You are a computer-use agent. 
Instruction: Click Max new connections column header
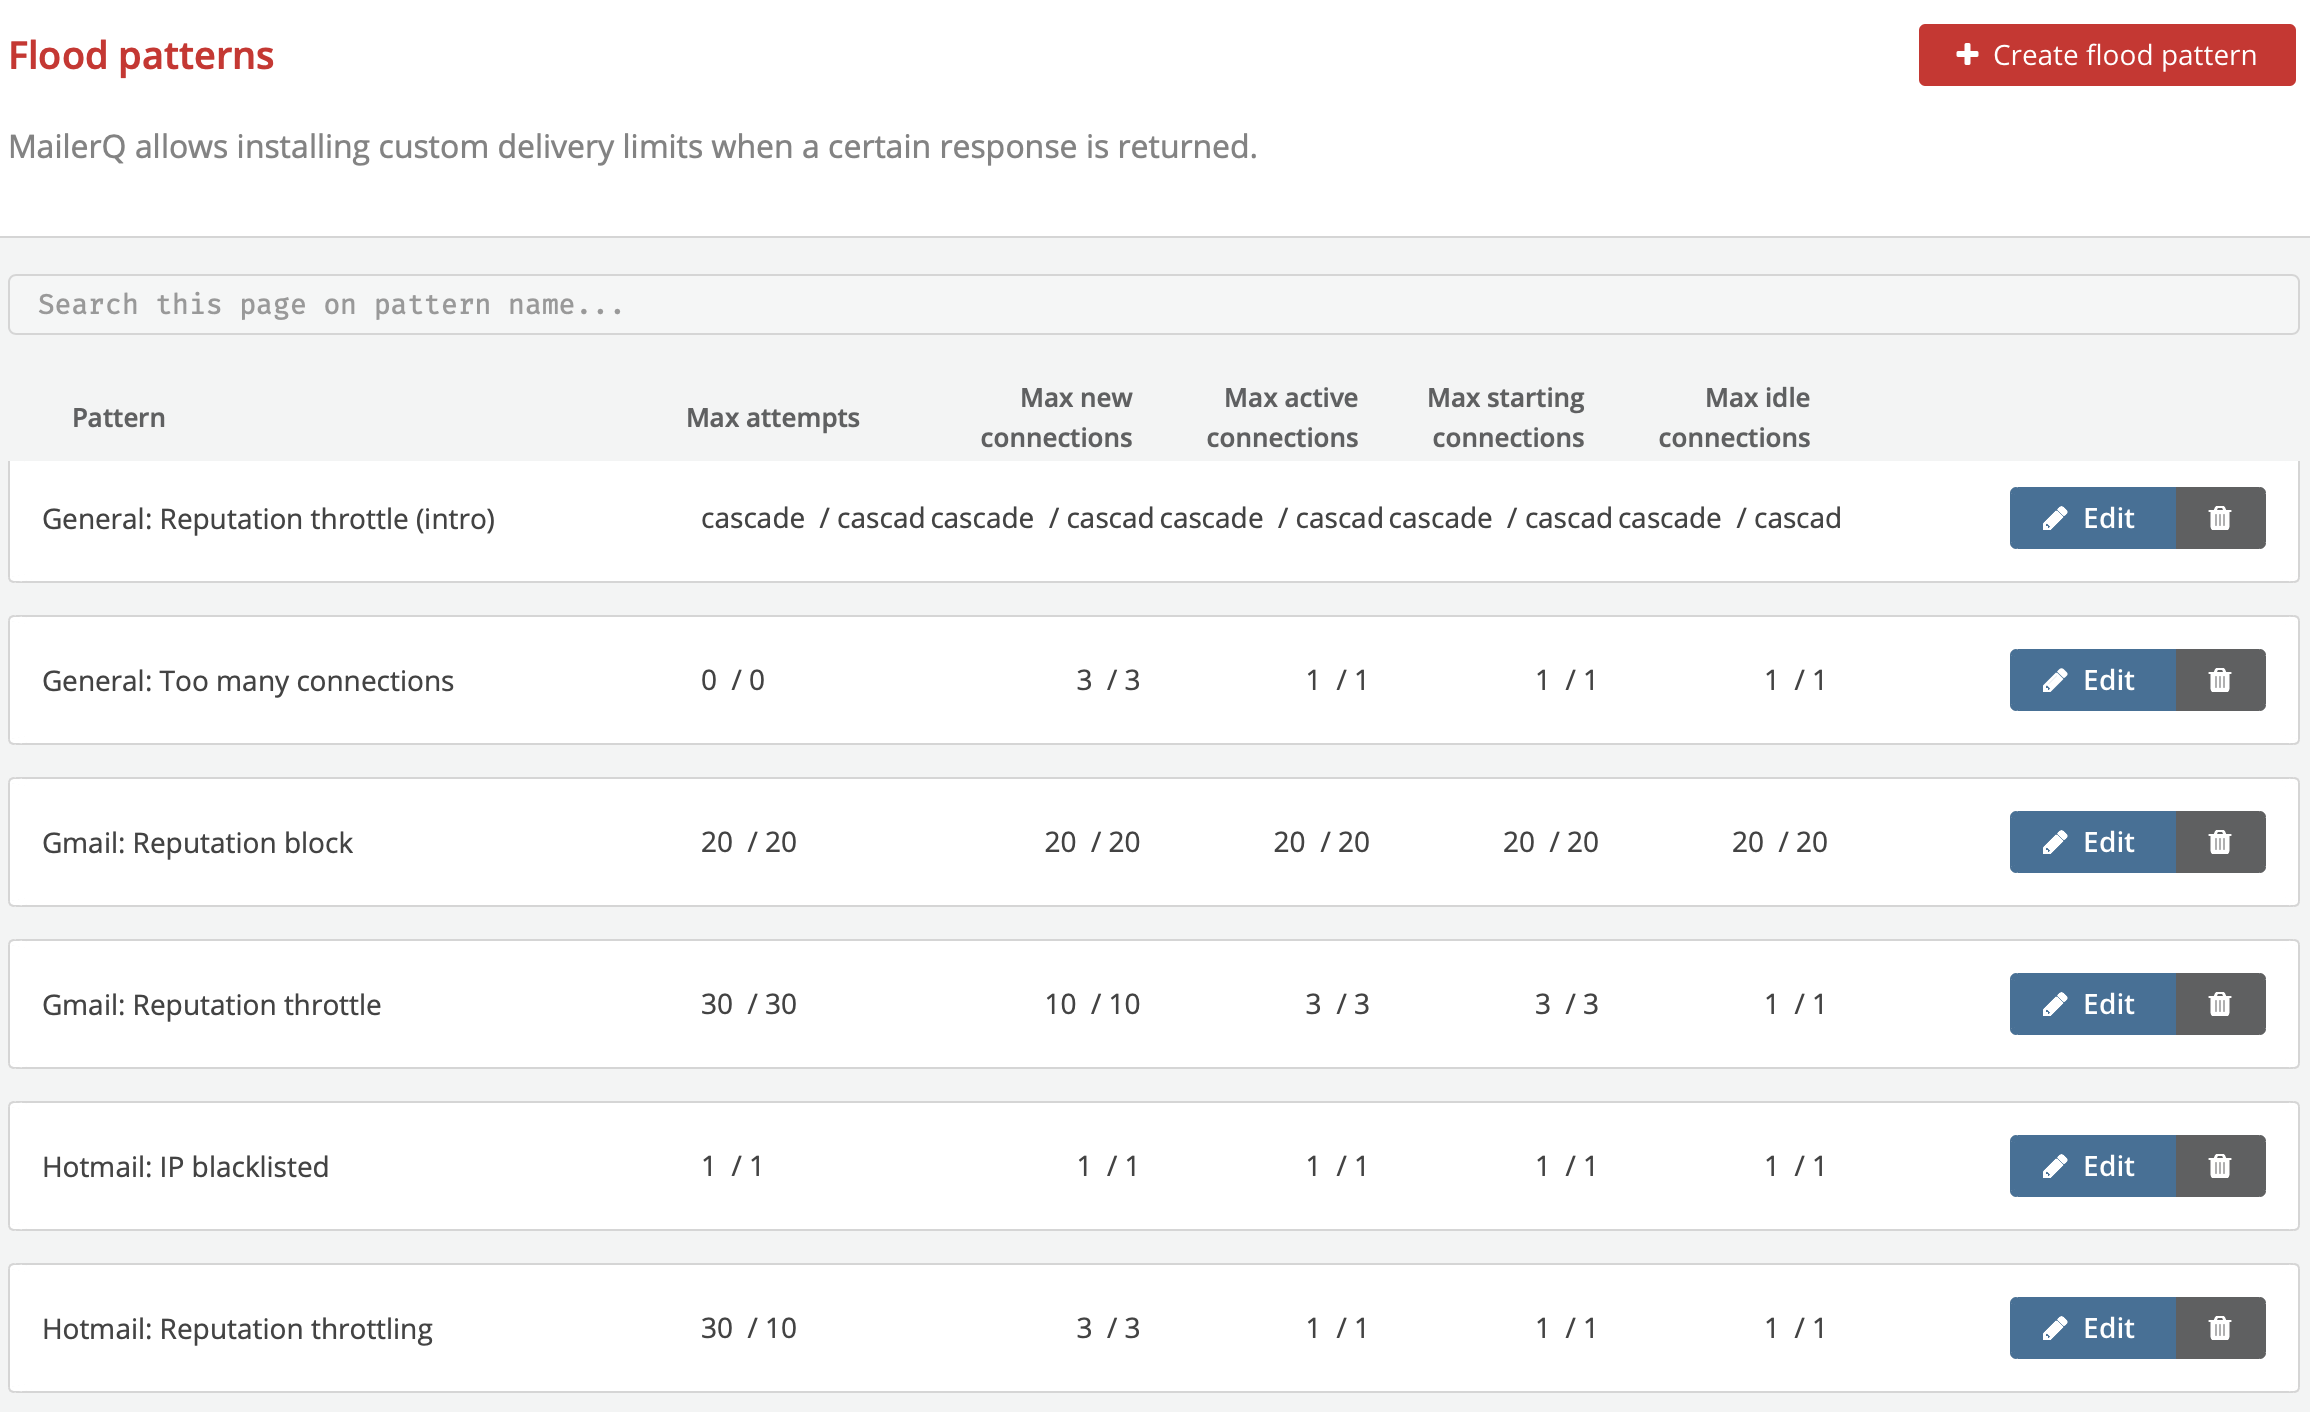[x=1056, y=418]
